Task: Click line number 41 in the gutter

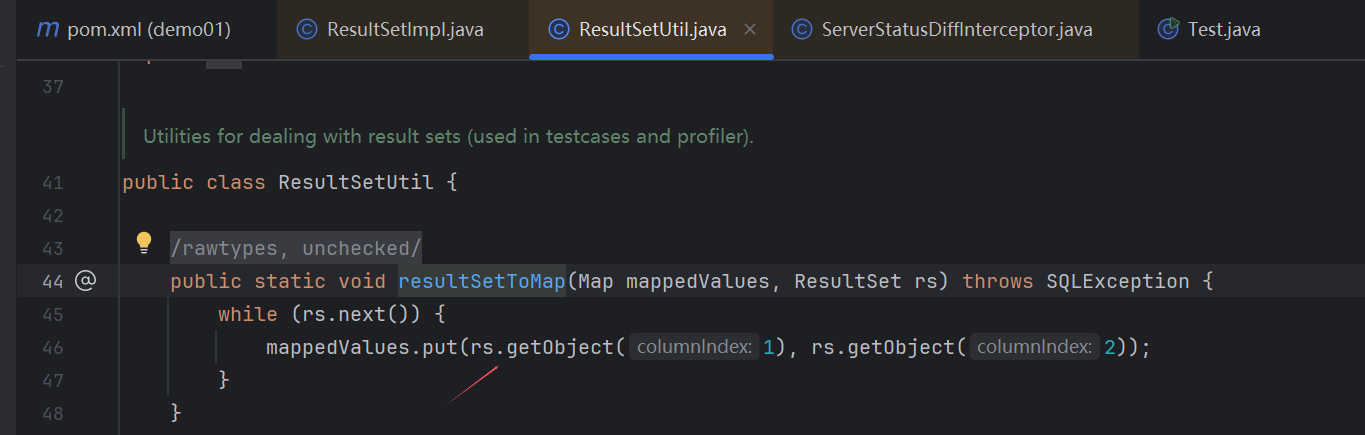Action: coord(53,183)
